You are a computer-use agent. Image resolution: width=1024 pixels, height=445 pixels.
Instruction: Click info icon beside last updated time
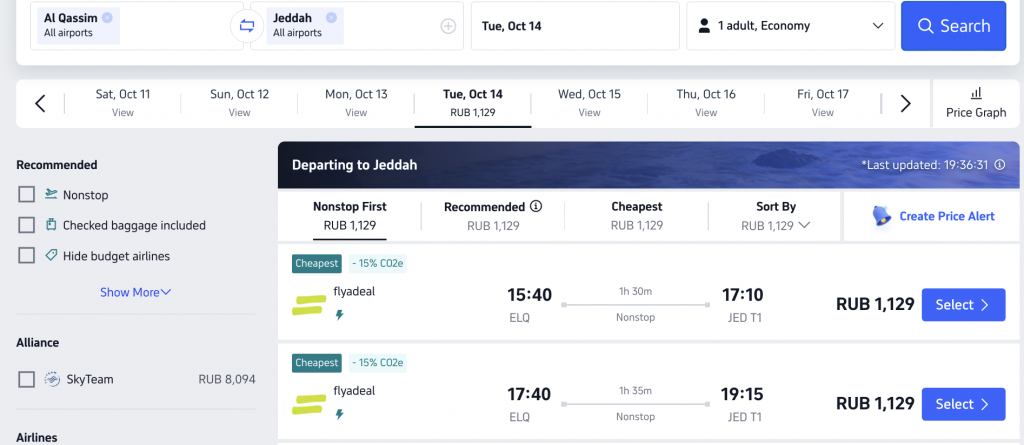coord(999,165)
